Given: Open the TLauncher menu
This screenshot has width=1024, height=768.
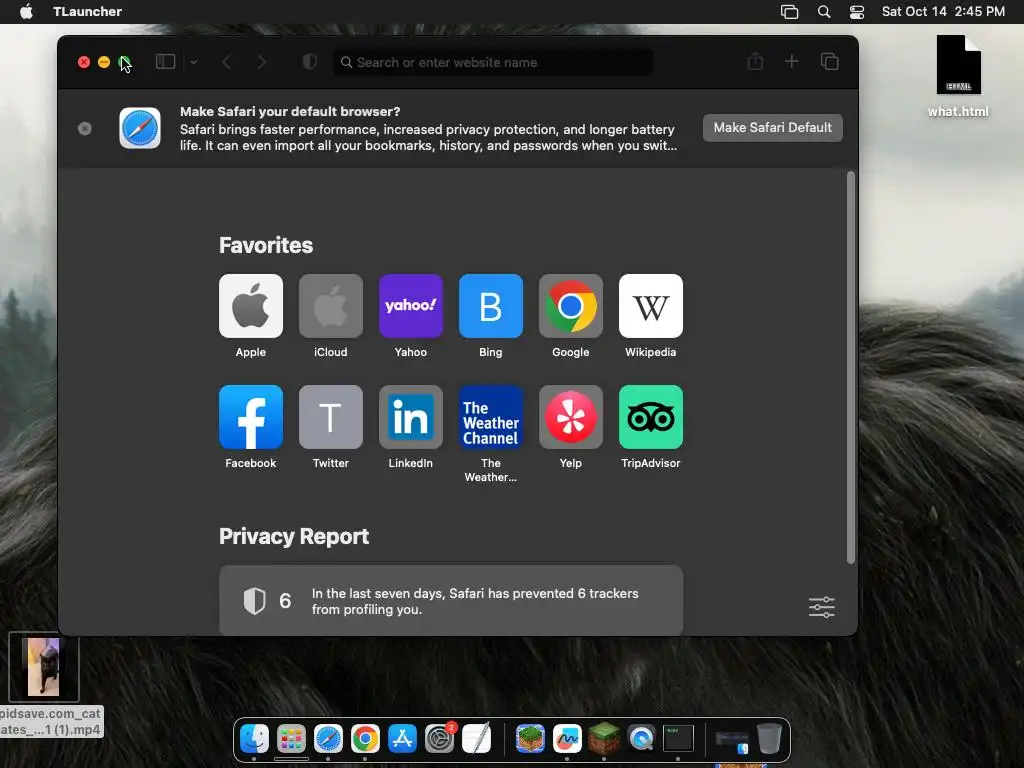Looking at the screenshot, I should coord(88,11).
